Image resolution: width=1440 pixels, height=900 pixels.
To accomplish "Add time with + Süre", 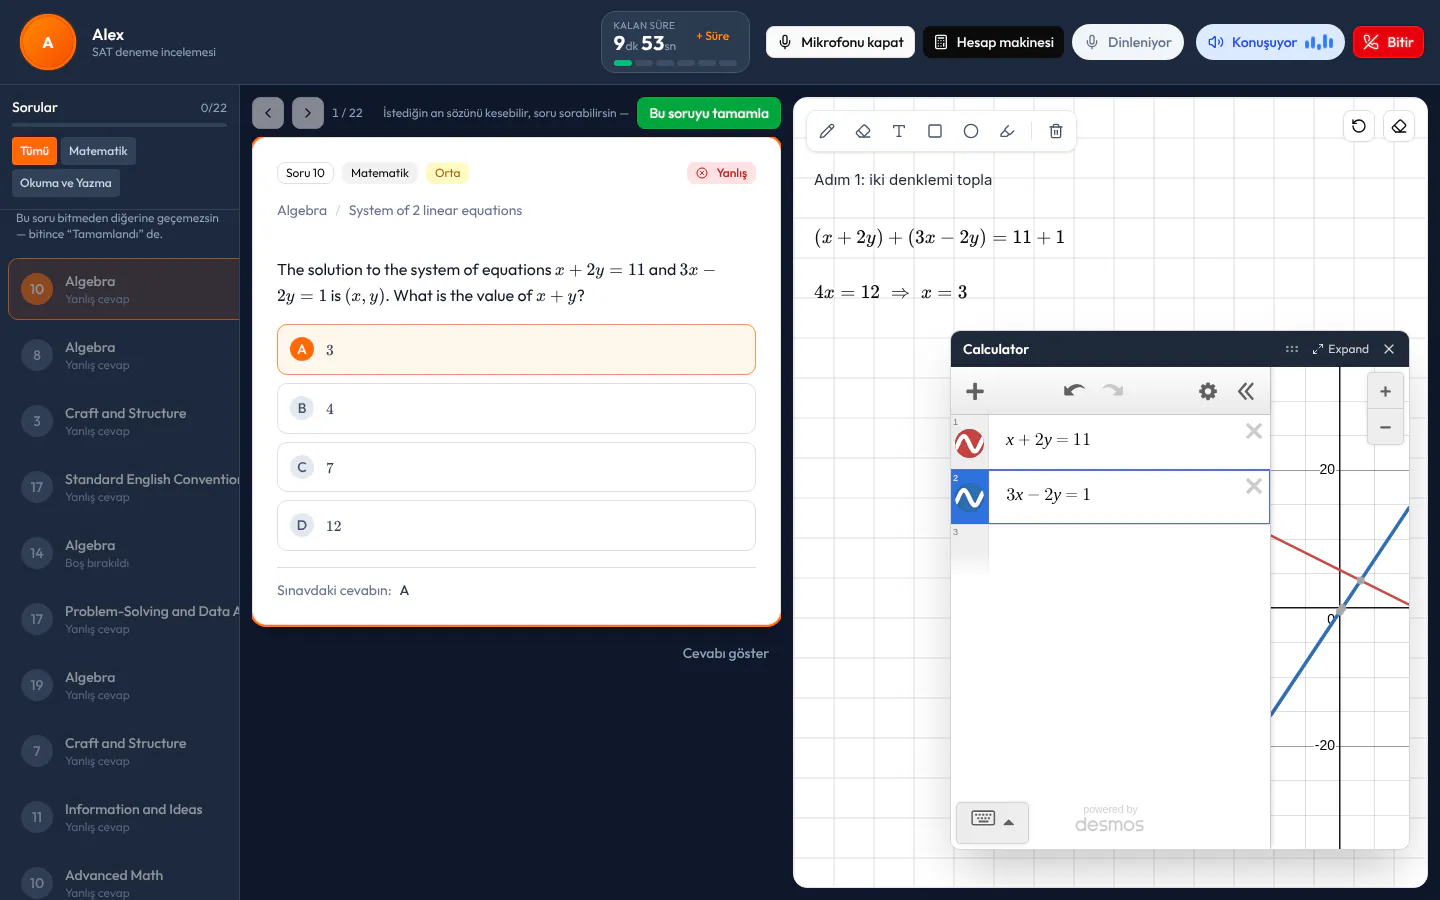I will pyautogui.click(x=713, y=36).
